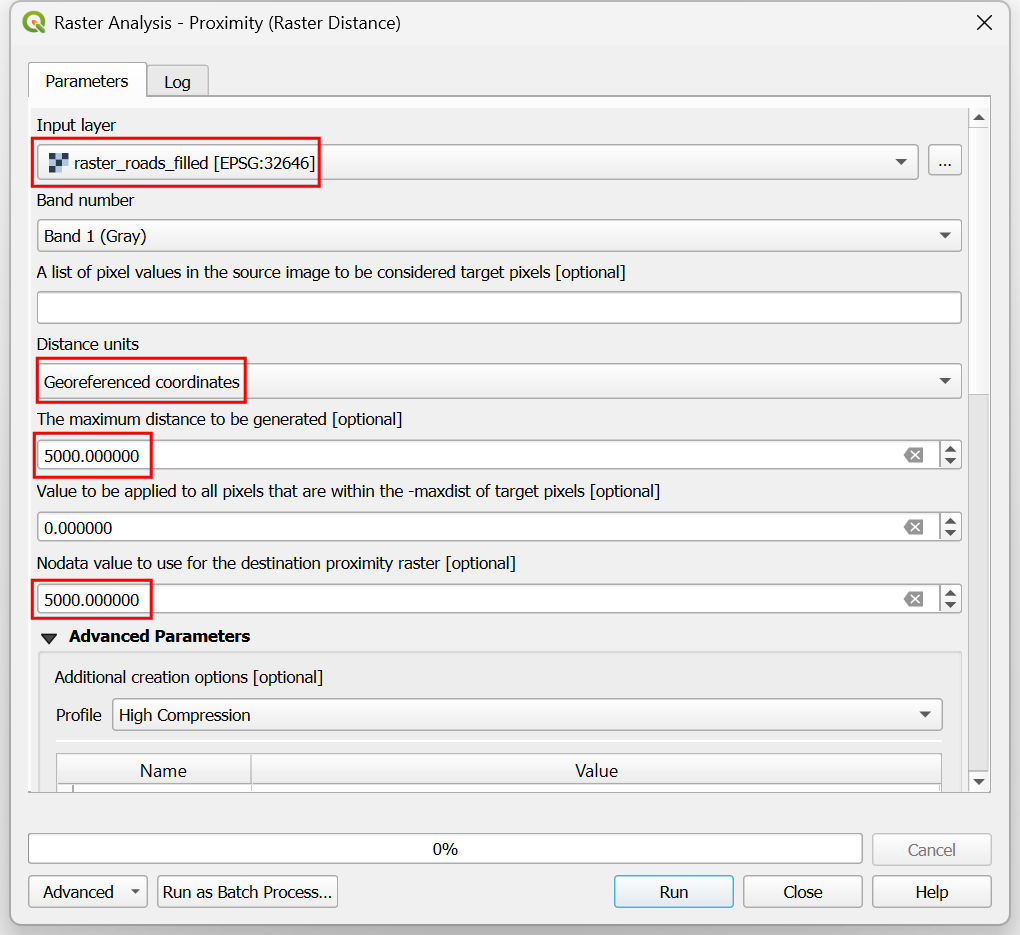Open the Profile High Compression dropdown
1020x935 pixels.
pos(526,715)
